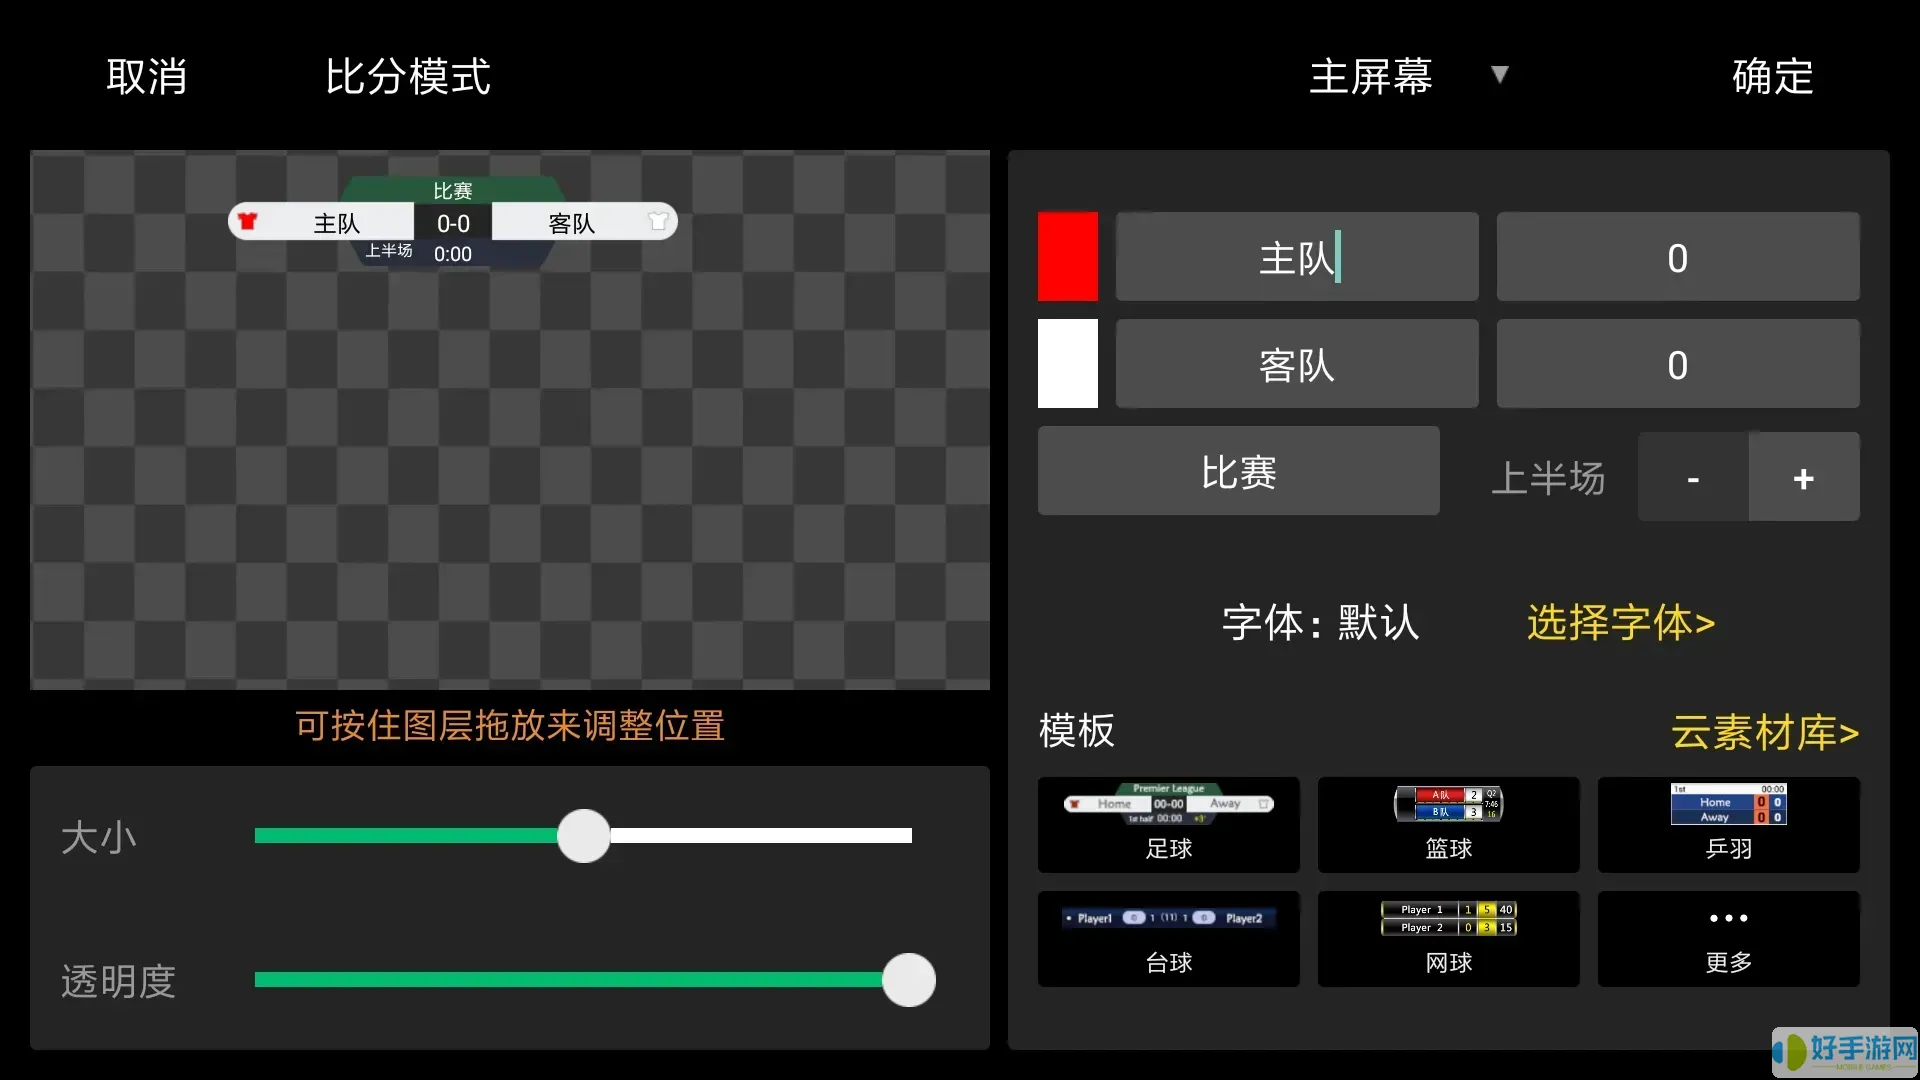Open 云素材库 cloud library
The image size is (1920, 1080).
pyautogui.click(x=1765, y=732)
